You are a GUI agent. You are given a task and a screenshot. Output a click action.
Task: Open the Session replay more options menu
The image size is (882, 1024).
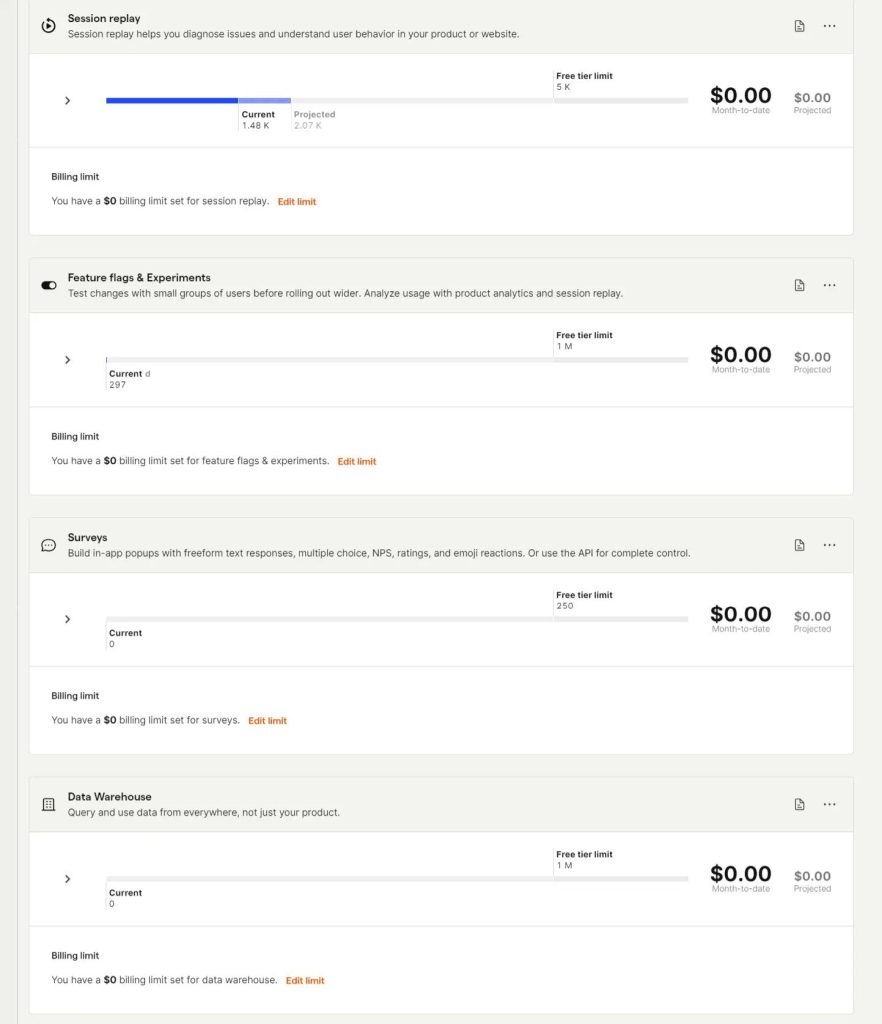click(x=829, y=26)
